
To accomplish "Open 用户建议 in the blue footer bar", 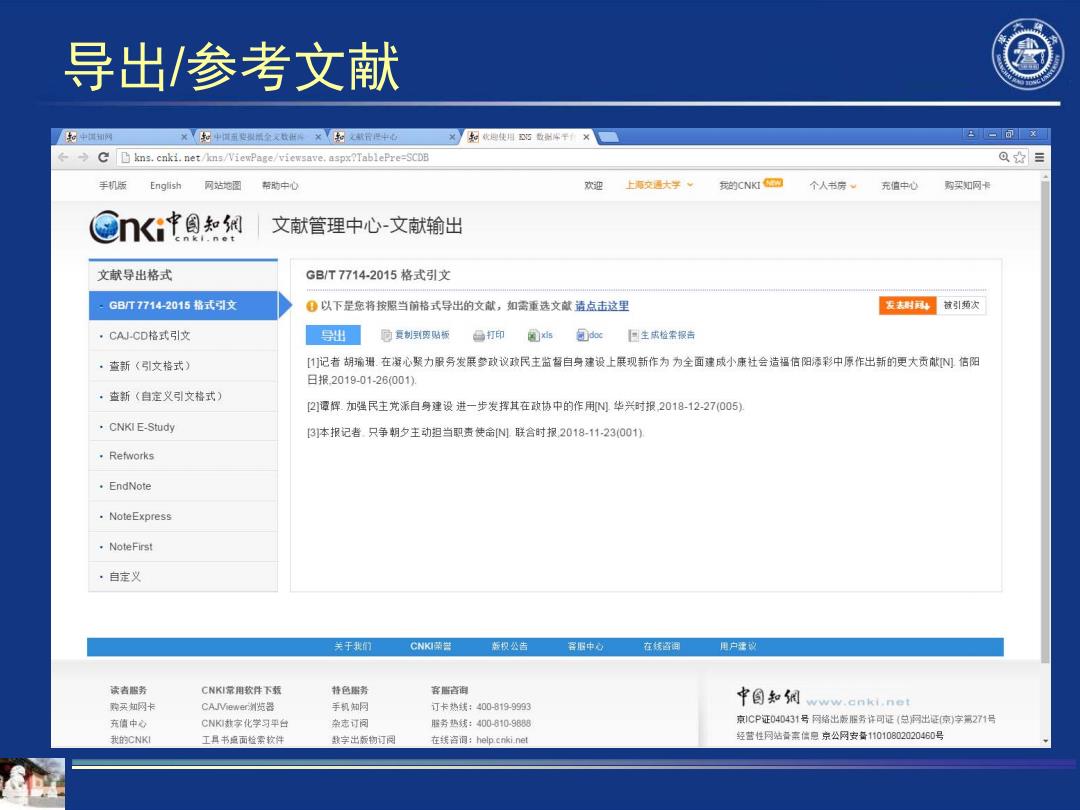I will (738, 647).
